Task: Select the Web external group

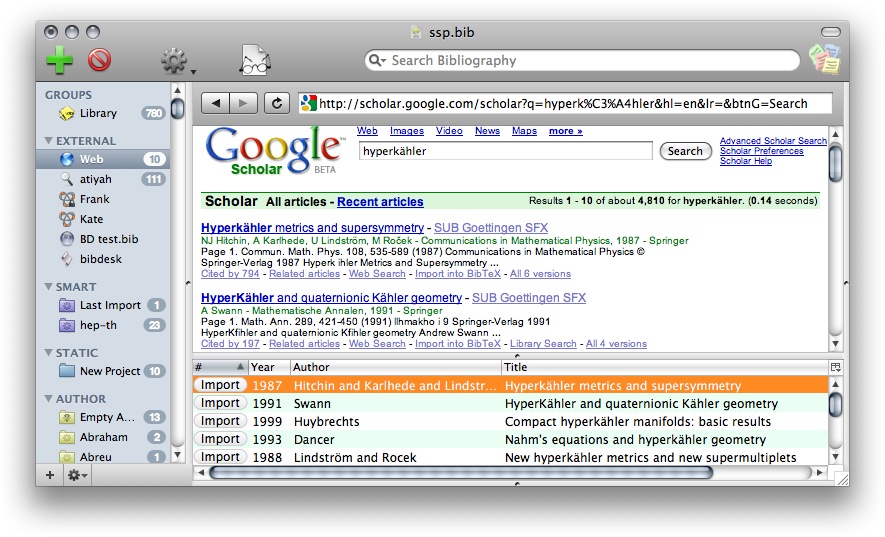Action: click(103, 159)
